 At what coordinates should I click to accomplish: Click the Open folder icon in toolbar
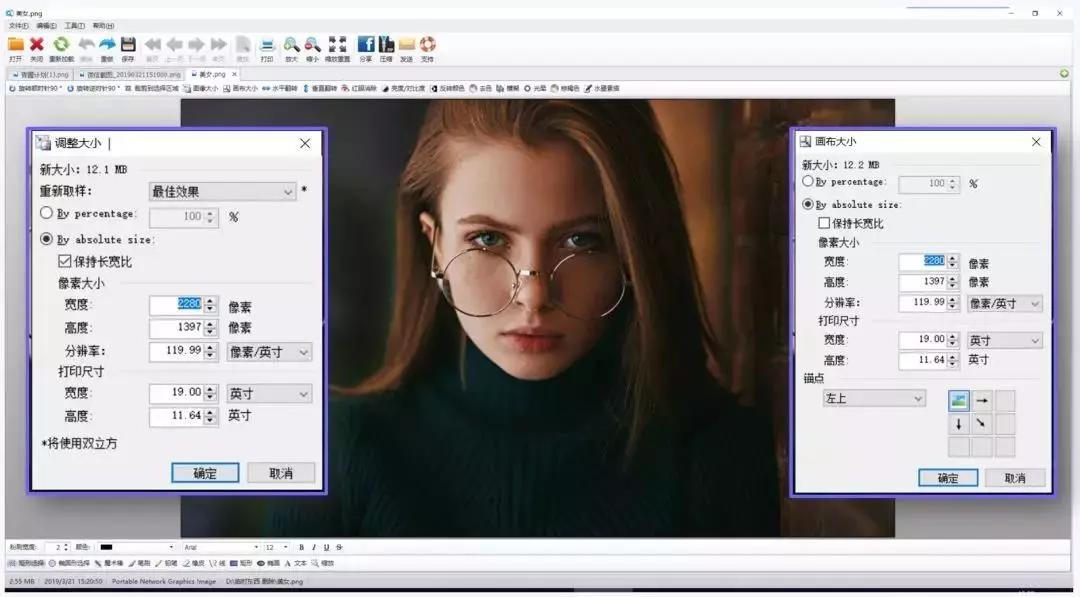(x=16, y=45)
